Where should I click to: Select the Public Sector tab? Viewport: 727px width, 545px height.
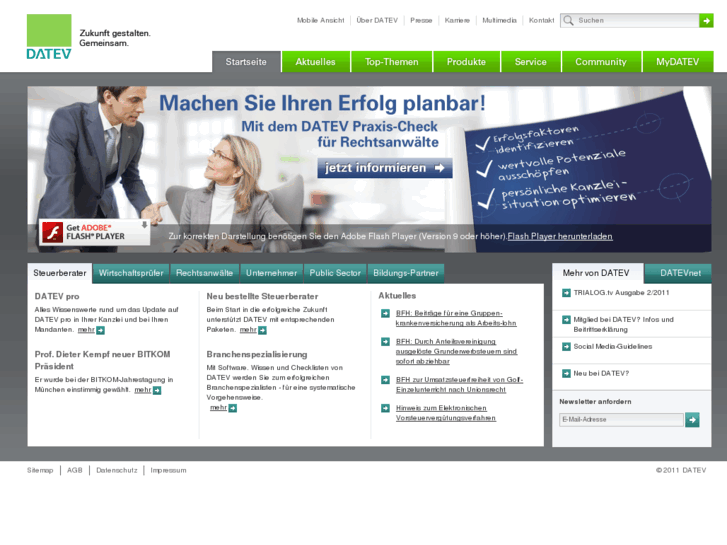[335, 273]
